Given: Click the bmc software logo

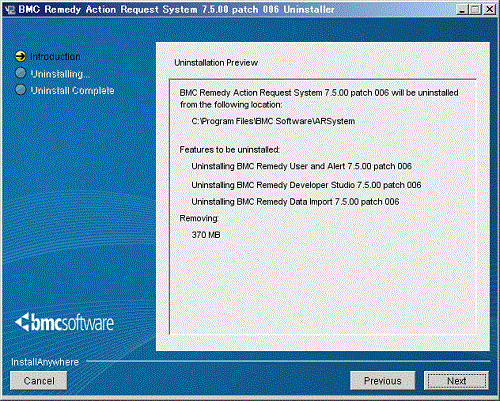Looking at the screenshot, I should tap(64, 323).
